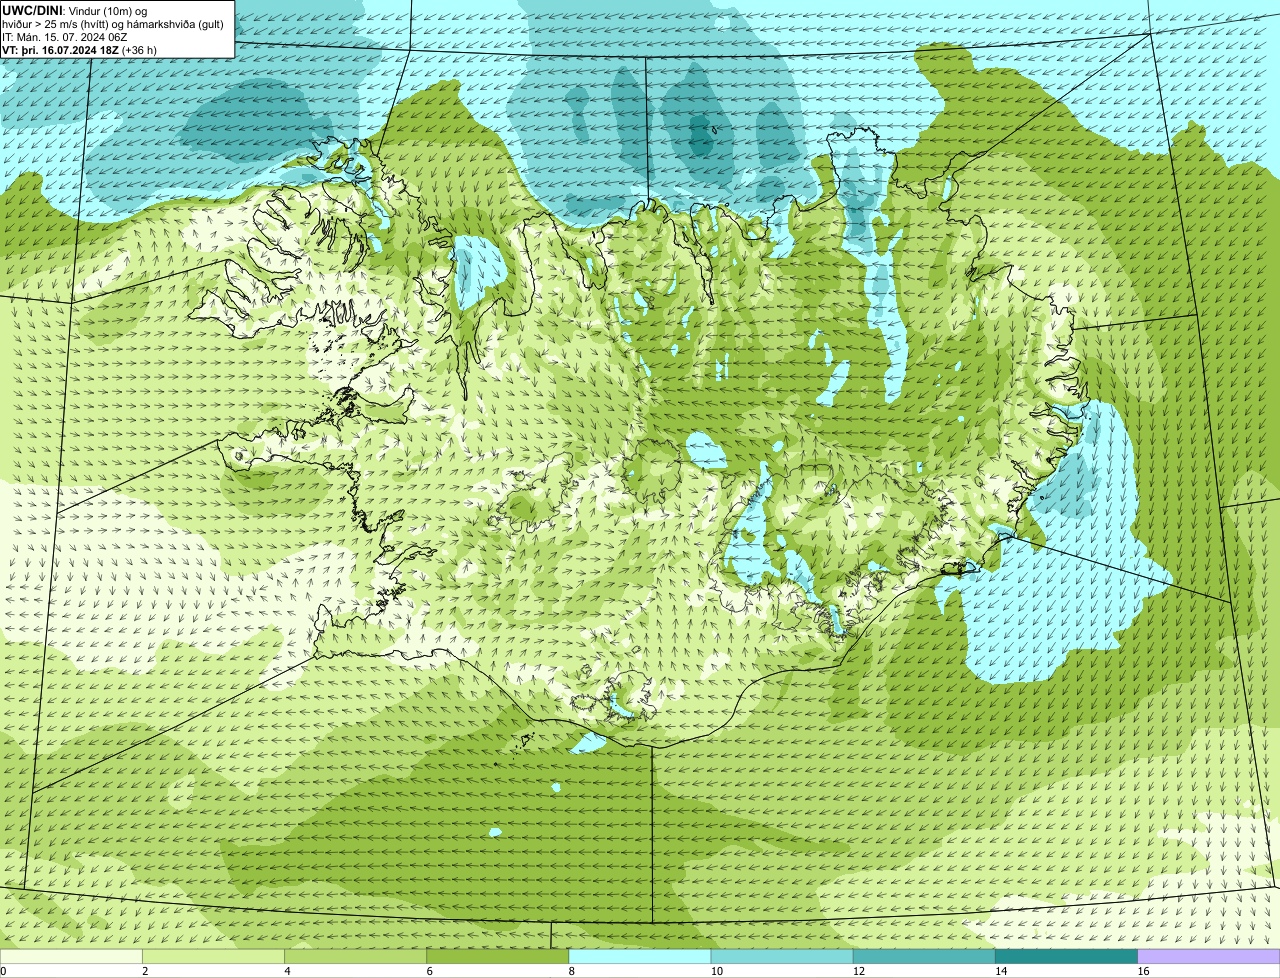The width and height of the screenshot is (1280, 978).
Task: Click the 'IT: Mán. 15. 07. 2024 06Z' line
Action: tap(65, 36)
